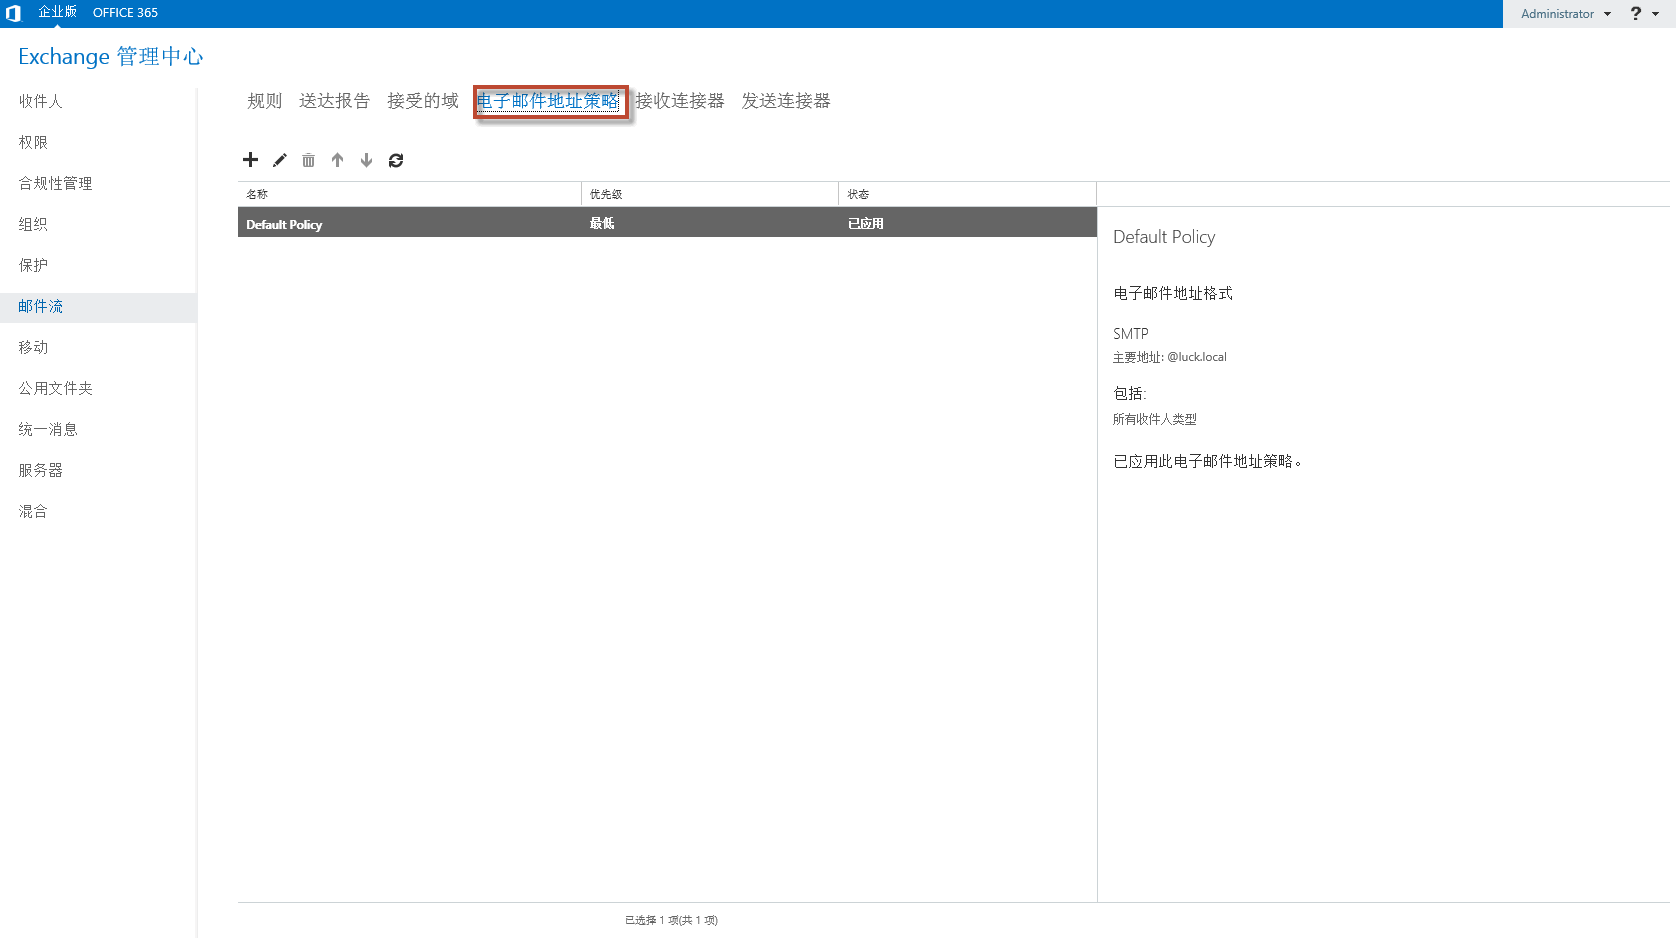Click the 企业版 link in top bar

(57, 12)
